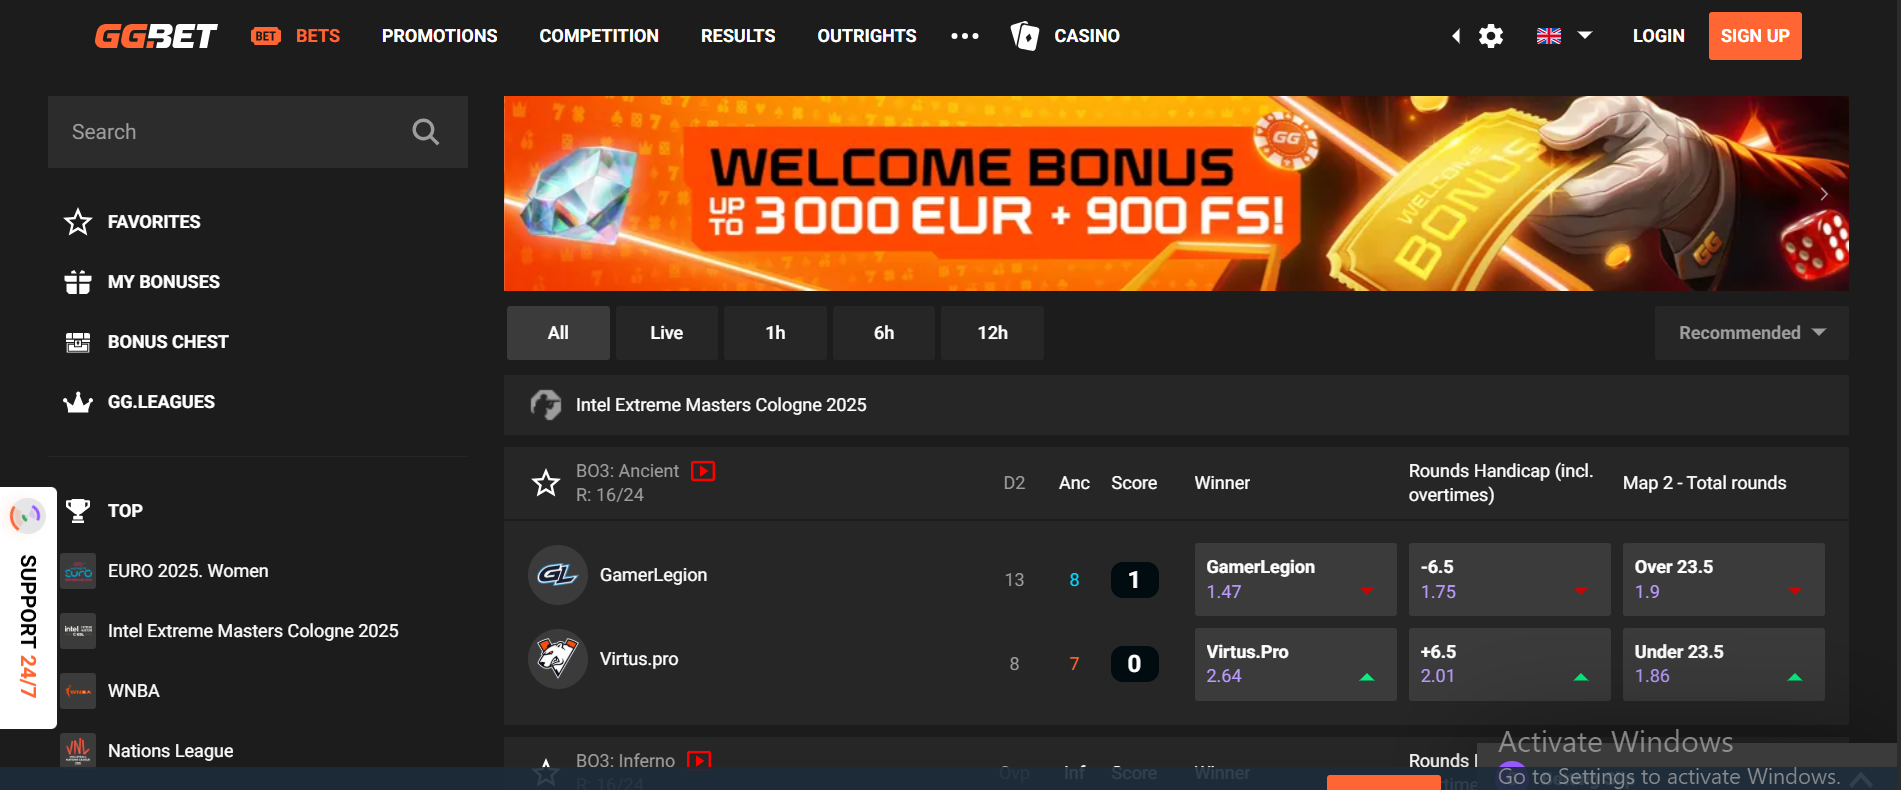The height and width of the screenshot is (790, 1901).
Task: Bet on Virtus.Pro winner at 2.64
Action: (x=1296, y=664)
